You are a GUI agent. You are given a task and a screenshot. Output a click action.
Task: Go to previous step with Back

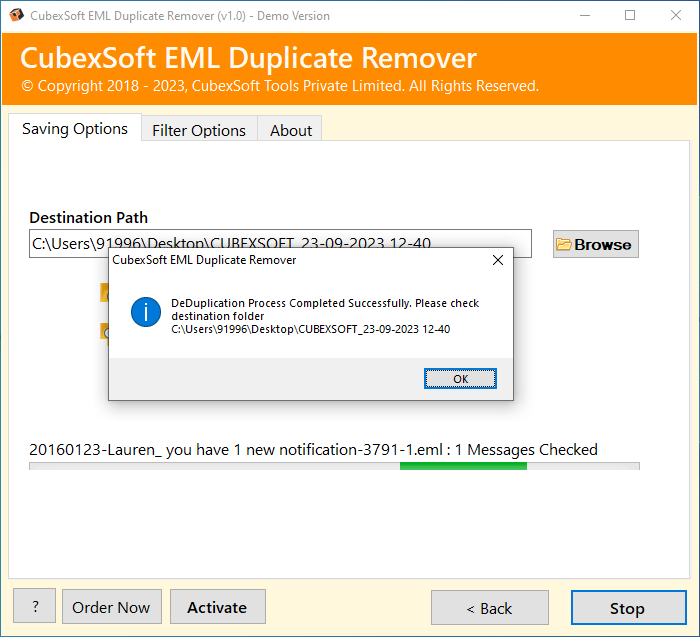(490, 608)
